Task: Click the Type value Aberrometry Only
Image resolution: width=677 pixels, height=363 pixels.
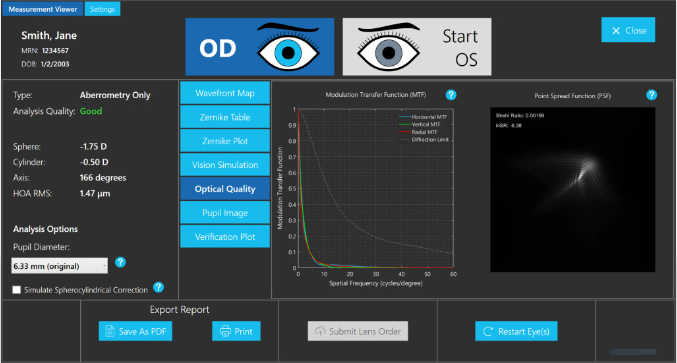Action: (x=115, y=95)
